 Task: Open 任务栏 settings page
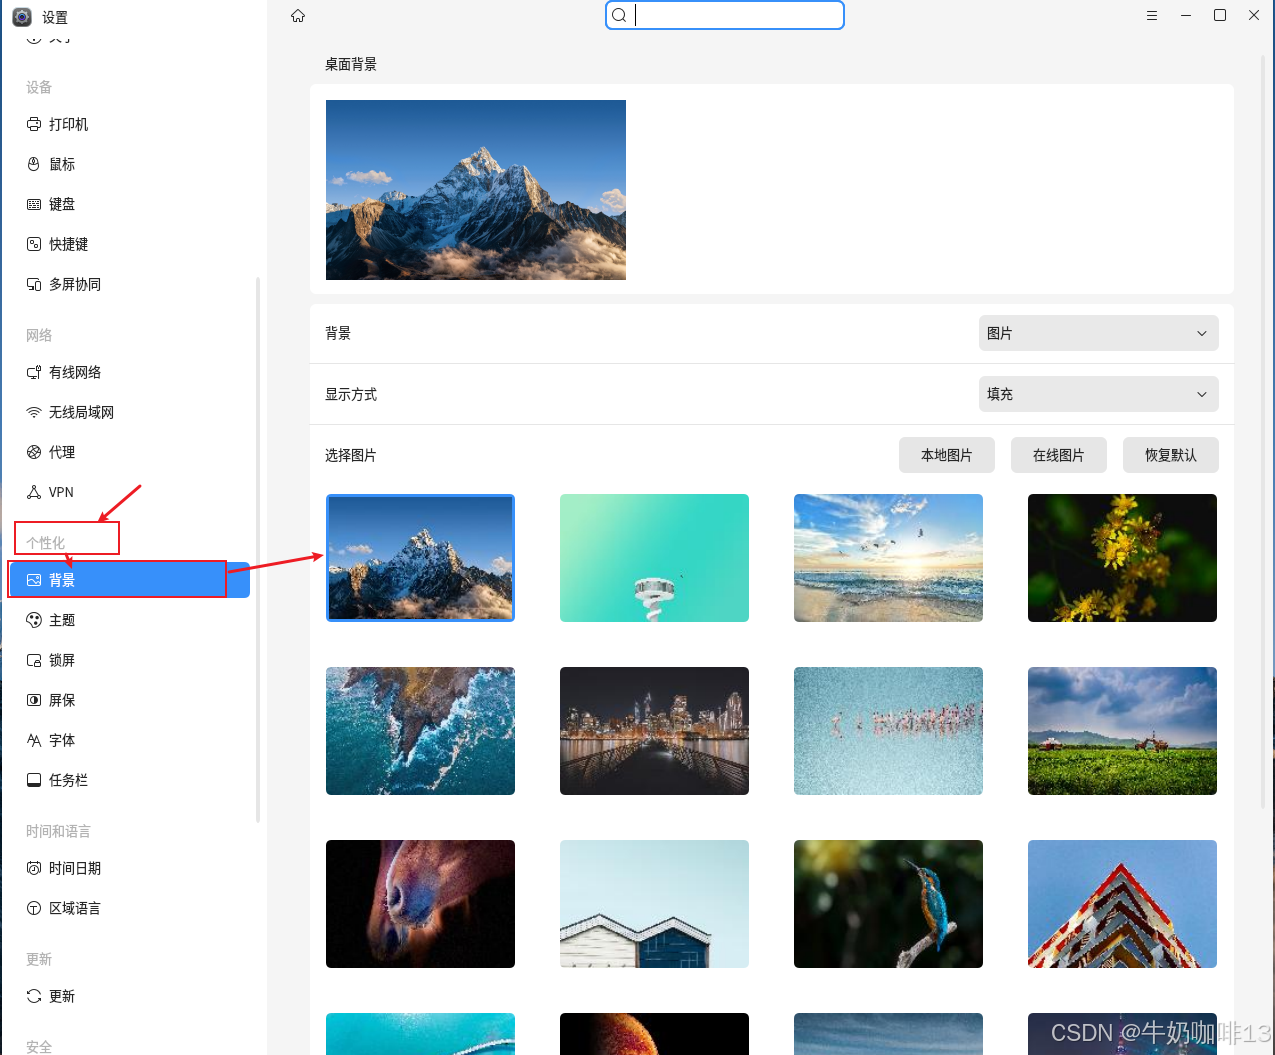[x=128, y=780]
